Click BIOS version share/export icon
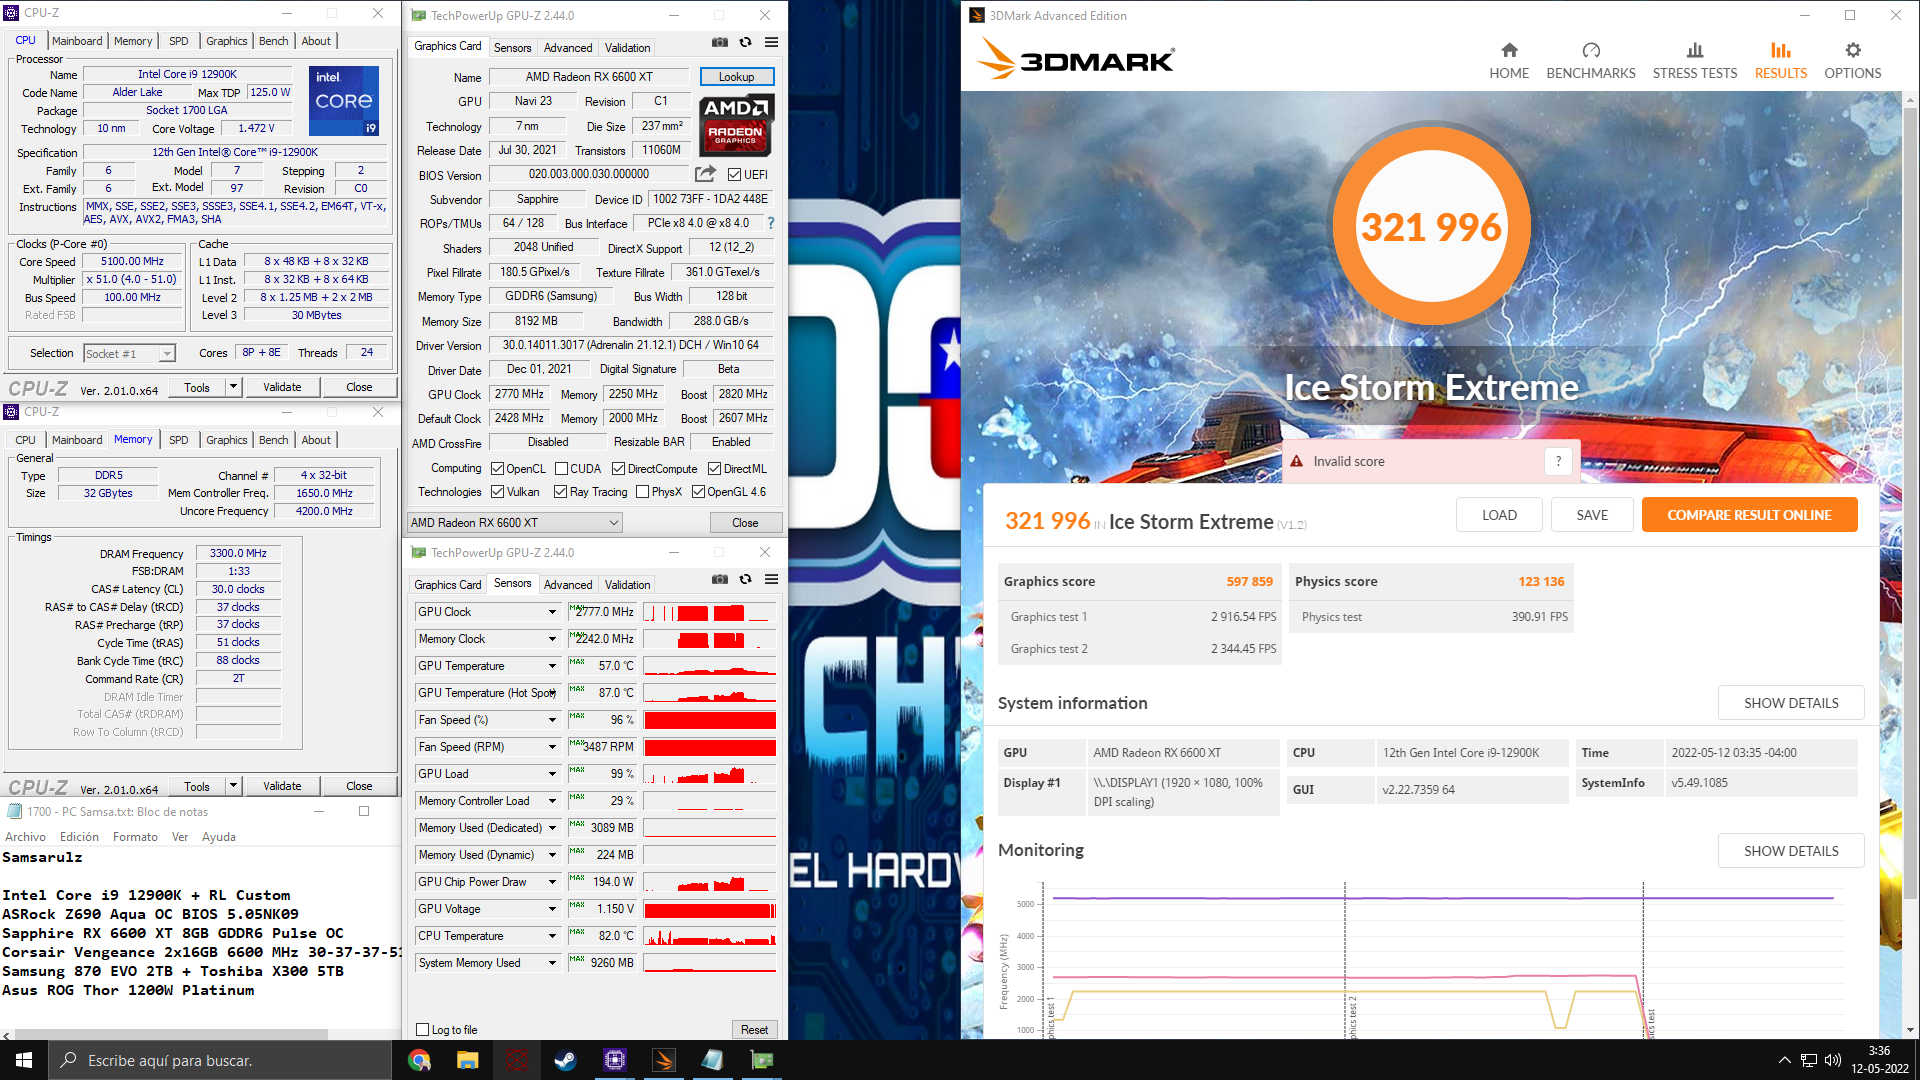Image resolution: width=1920 pixels, height=1080 pixels. coord(705,173)
